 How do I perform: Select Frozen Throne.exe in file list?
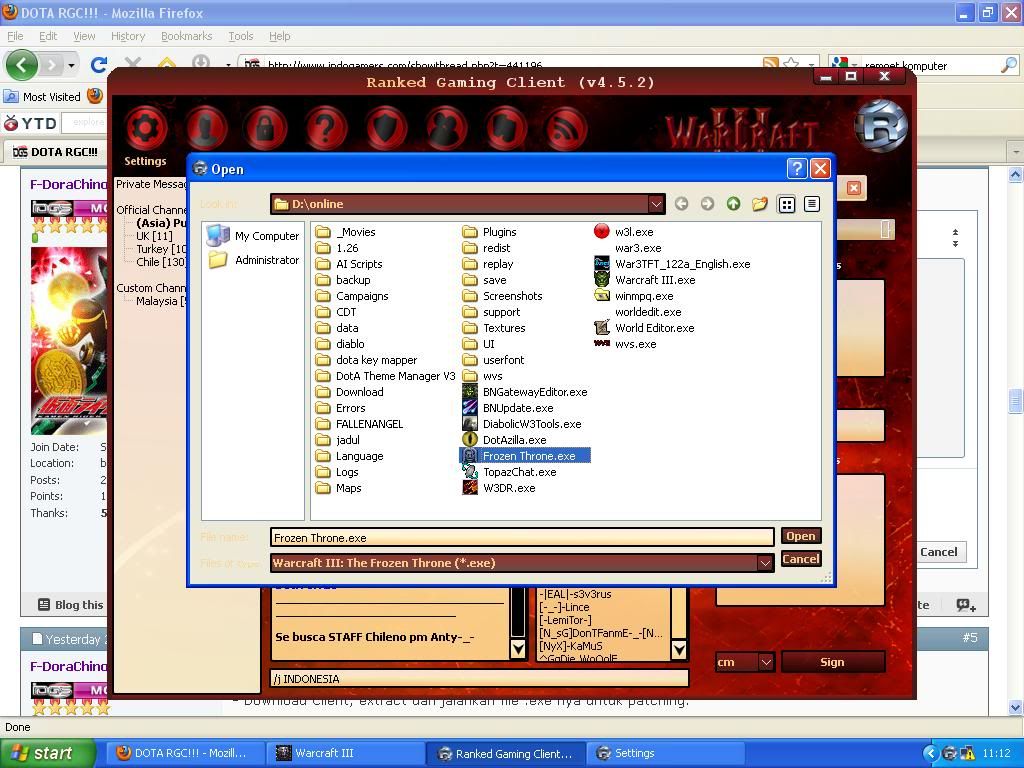click(526, 456)
